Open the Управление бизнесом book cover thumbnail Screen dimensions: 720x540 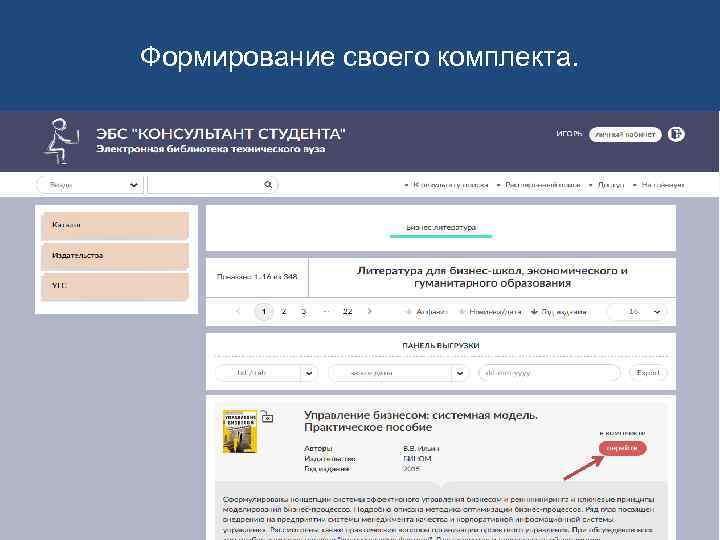click(x=240, y=432)
